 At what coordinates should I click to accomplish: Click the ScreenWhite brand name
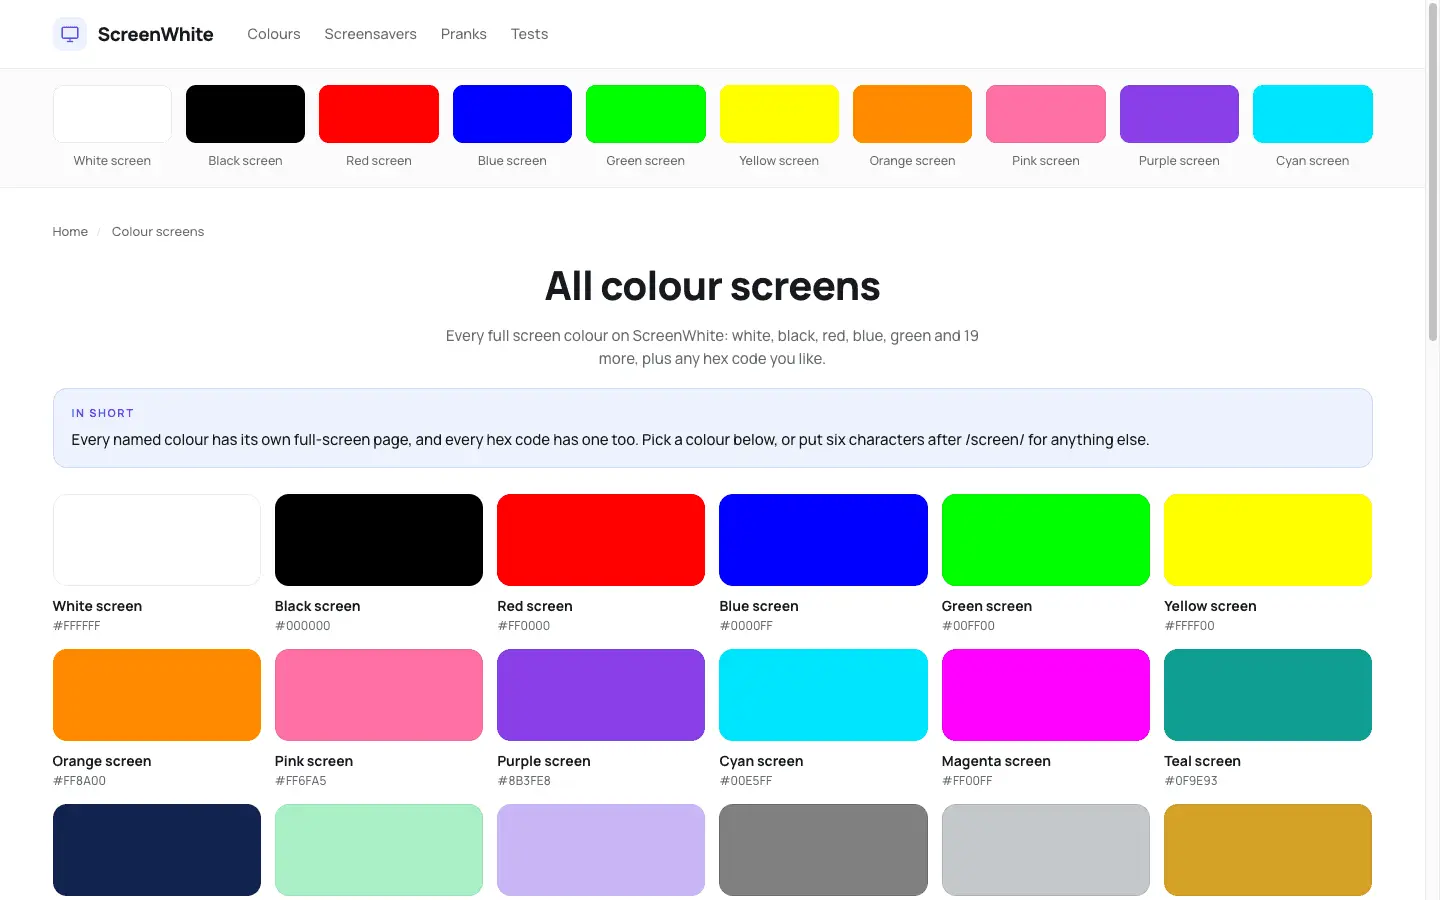(155, 34)
